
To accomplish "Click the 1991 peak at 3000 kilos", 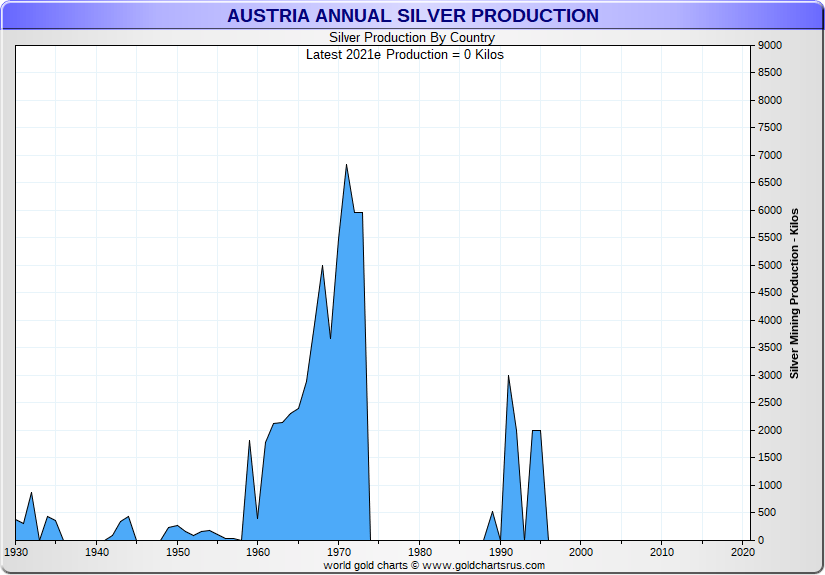I will [x=508, y=376].
